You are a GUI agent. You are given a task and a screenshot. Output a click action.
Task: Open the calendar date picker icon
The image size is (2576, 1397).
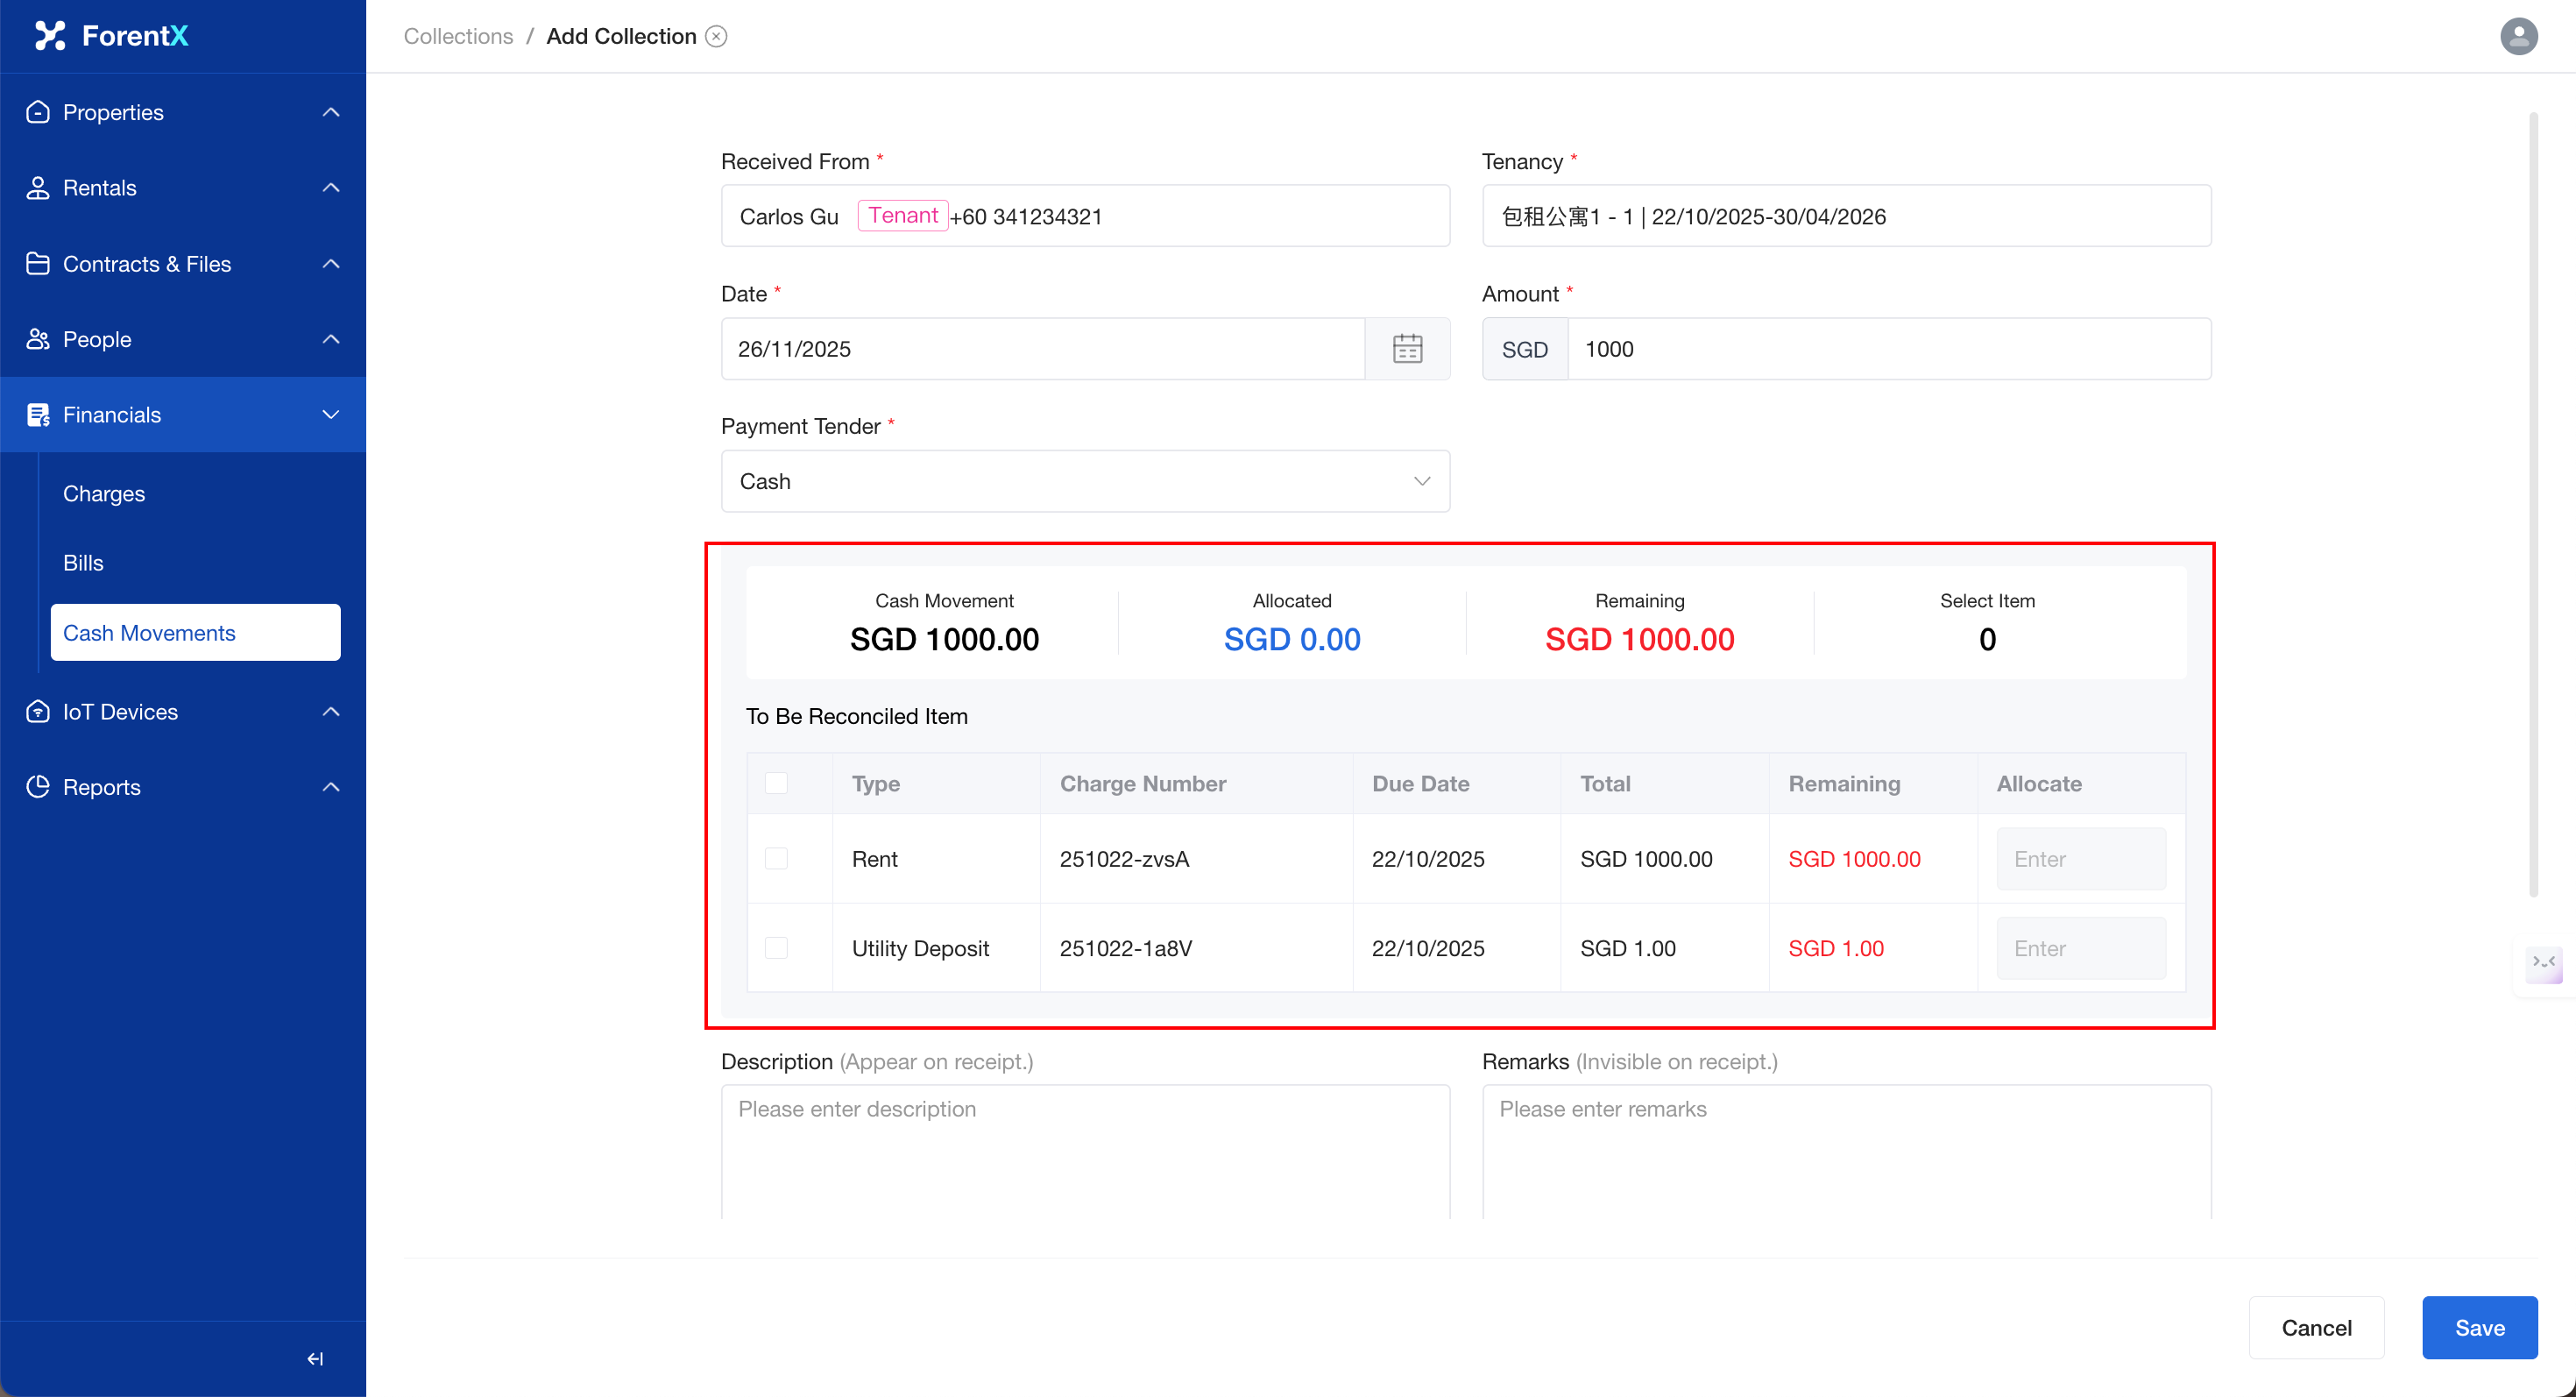(x=1407, y=349)
